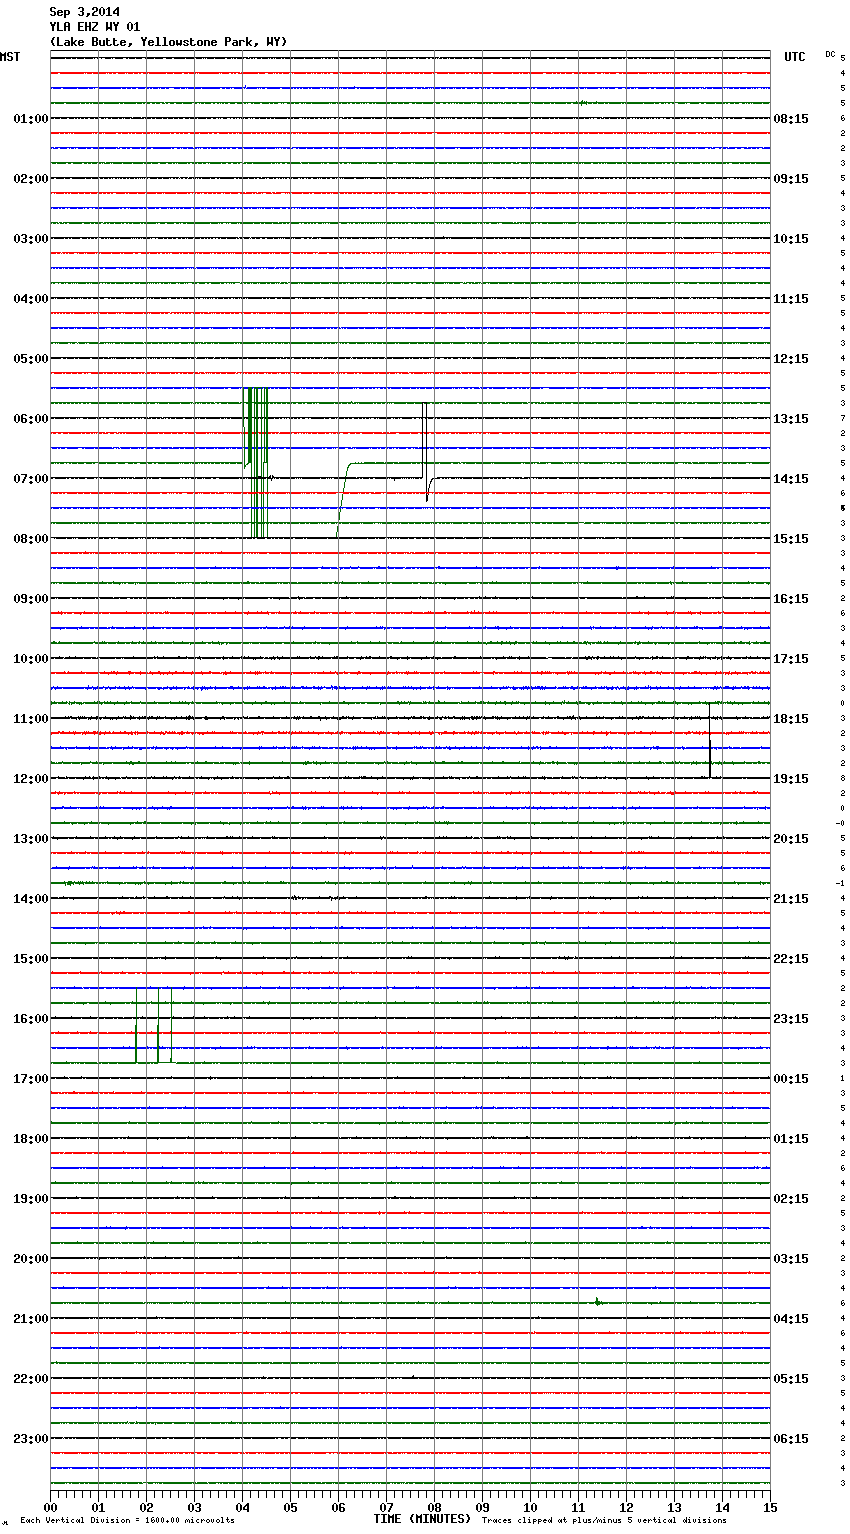This screenshot has height=1534, width=850.
Task: Select the 07:00 MST row label
Action: tap(31, 479)
